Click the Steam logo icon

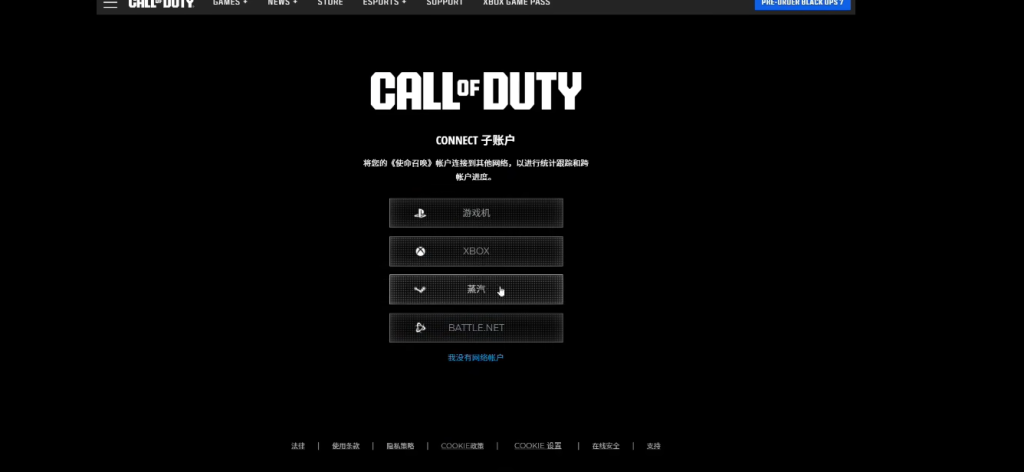420,290
